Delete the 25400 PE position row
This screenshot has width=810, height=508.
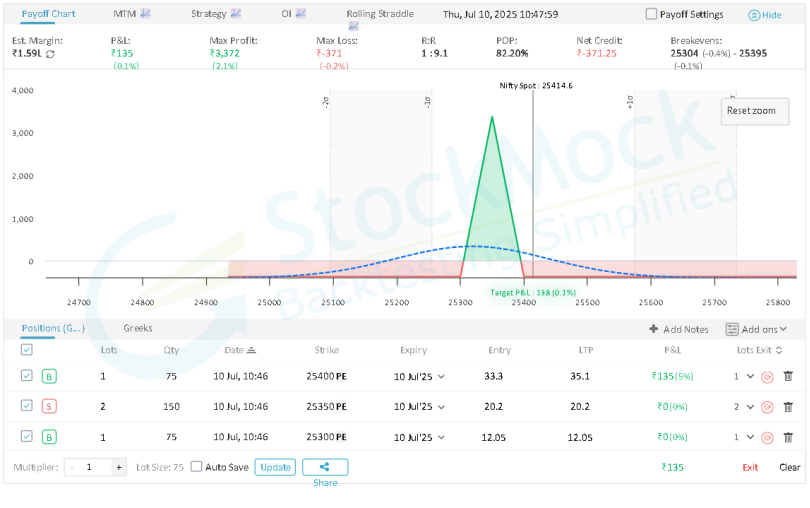click(788, 376)
